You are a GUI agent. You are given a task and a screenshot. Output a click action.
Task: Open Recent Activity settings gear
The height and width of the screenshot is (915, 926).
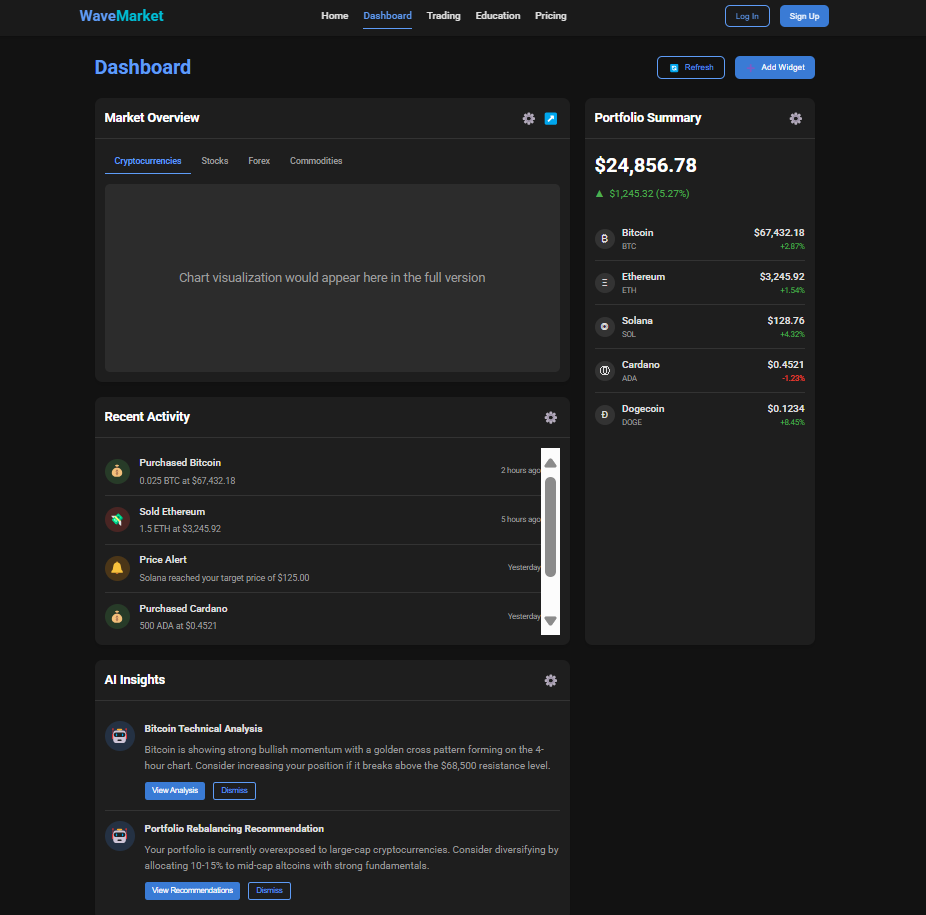click(x=550, y=418)
